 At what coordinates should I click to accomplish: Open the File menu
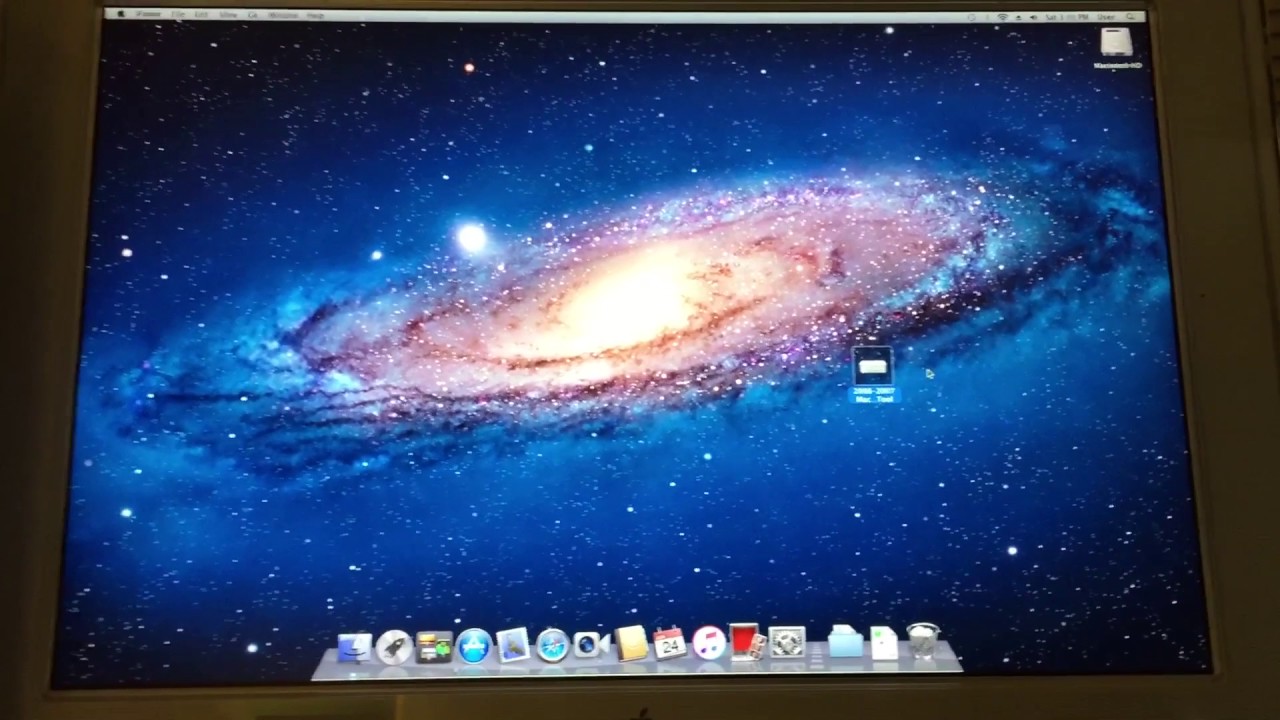[178, 15]
